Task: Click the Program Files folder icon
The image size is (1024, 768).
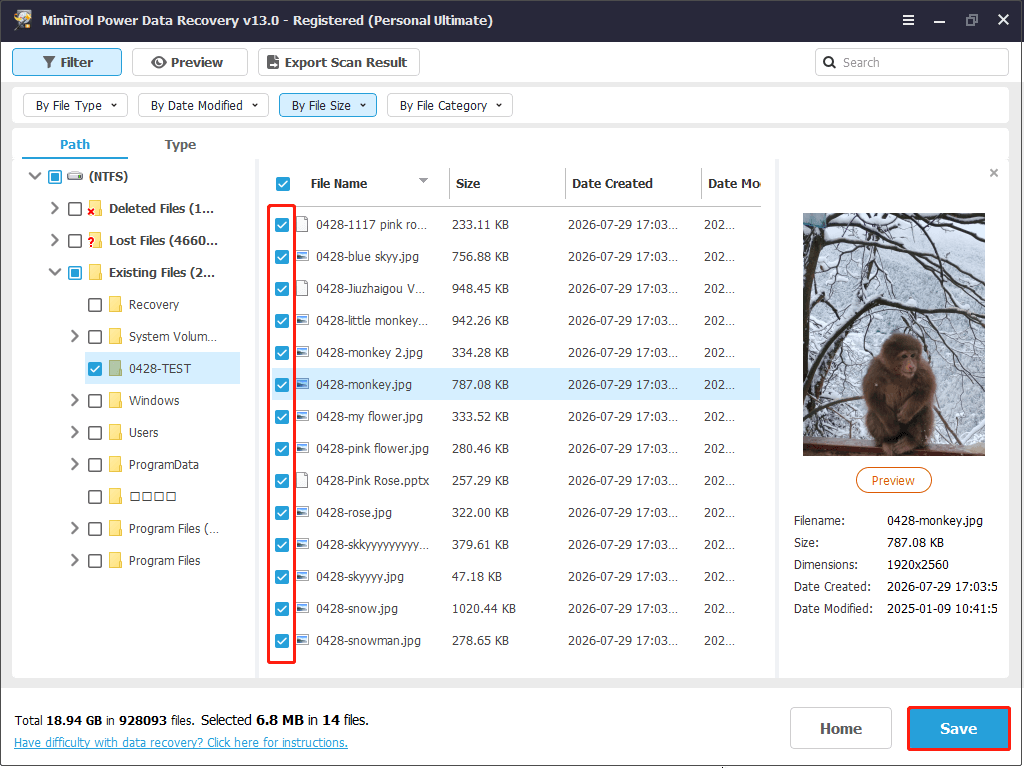Action: coord(116,560)
